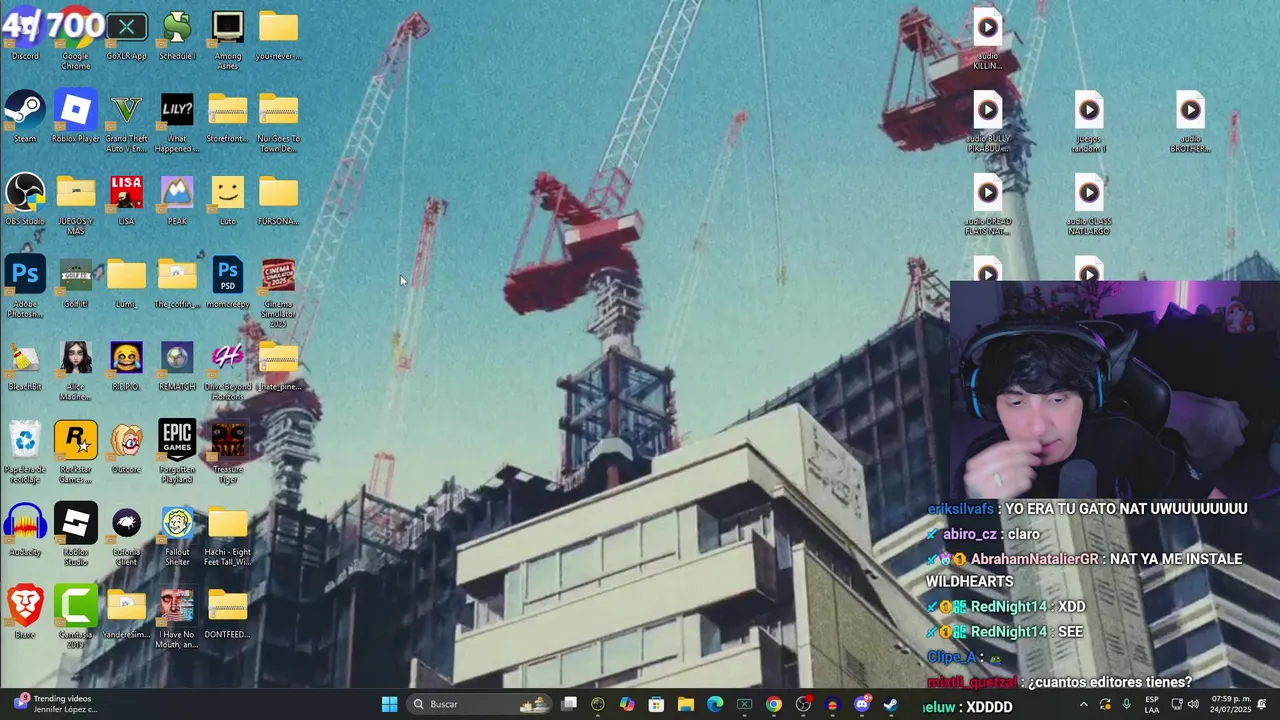Launch Audacity from the desktop

[x=25, y=530]
